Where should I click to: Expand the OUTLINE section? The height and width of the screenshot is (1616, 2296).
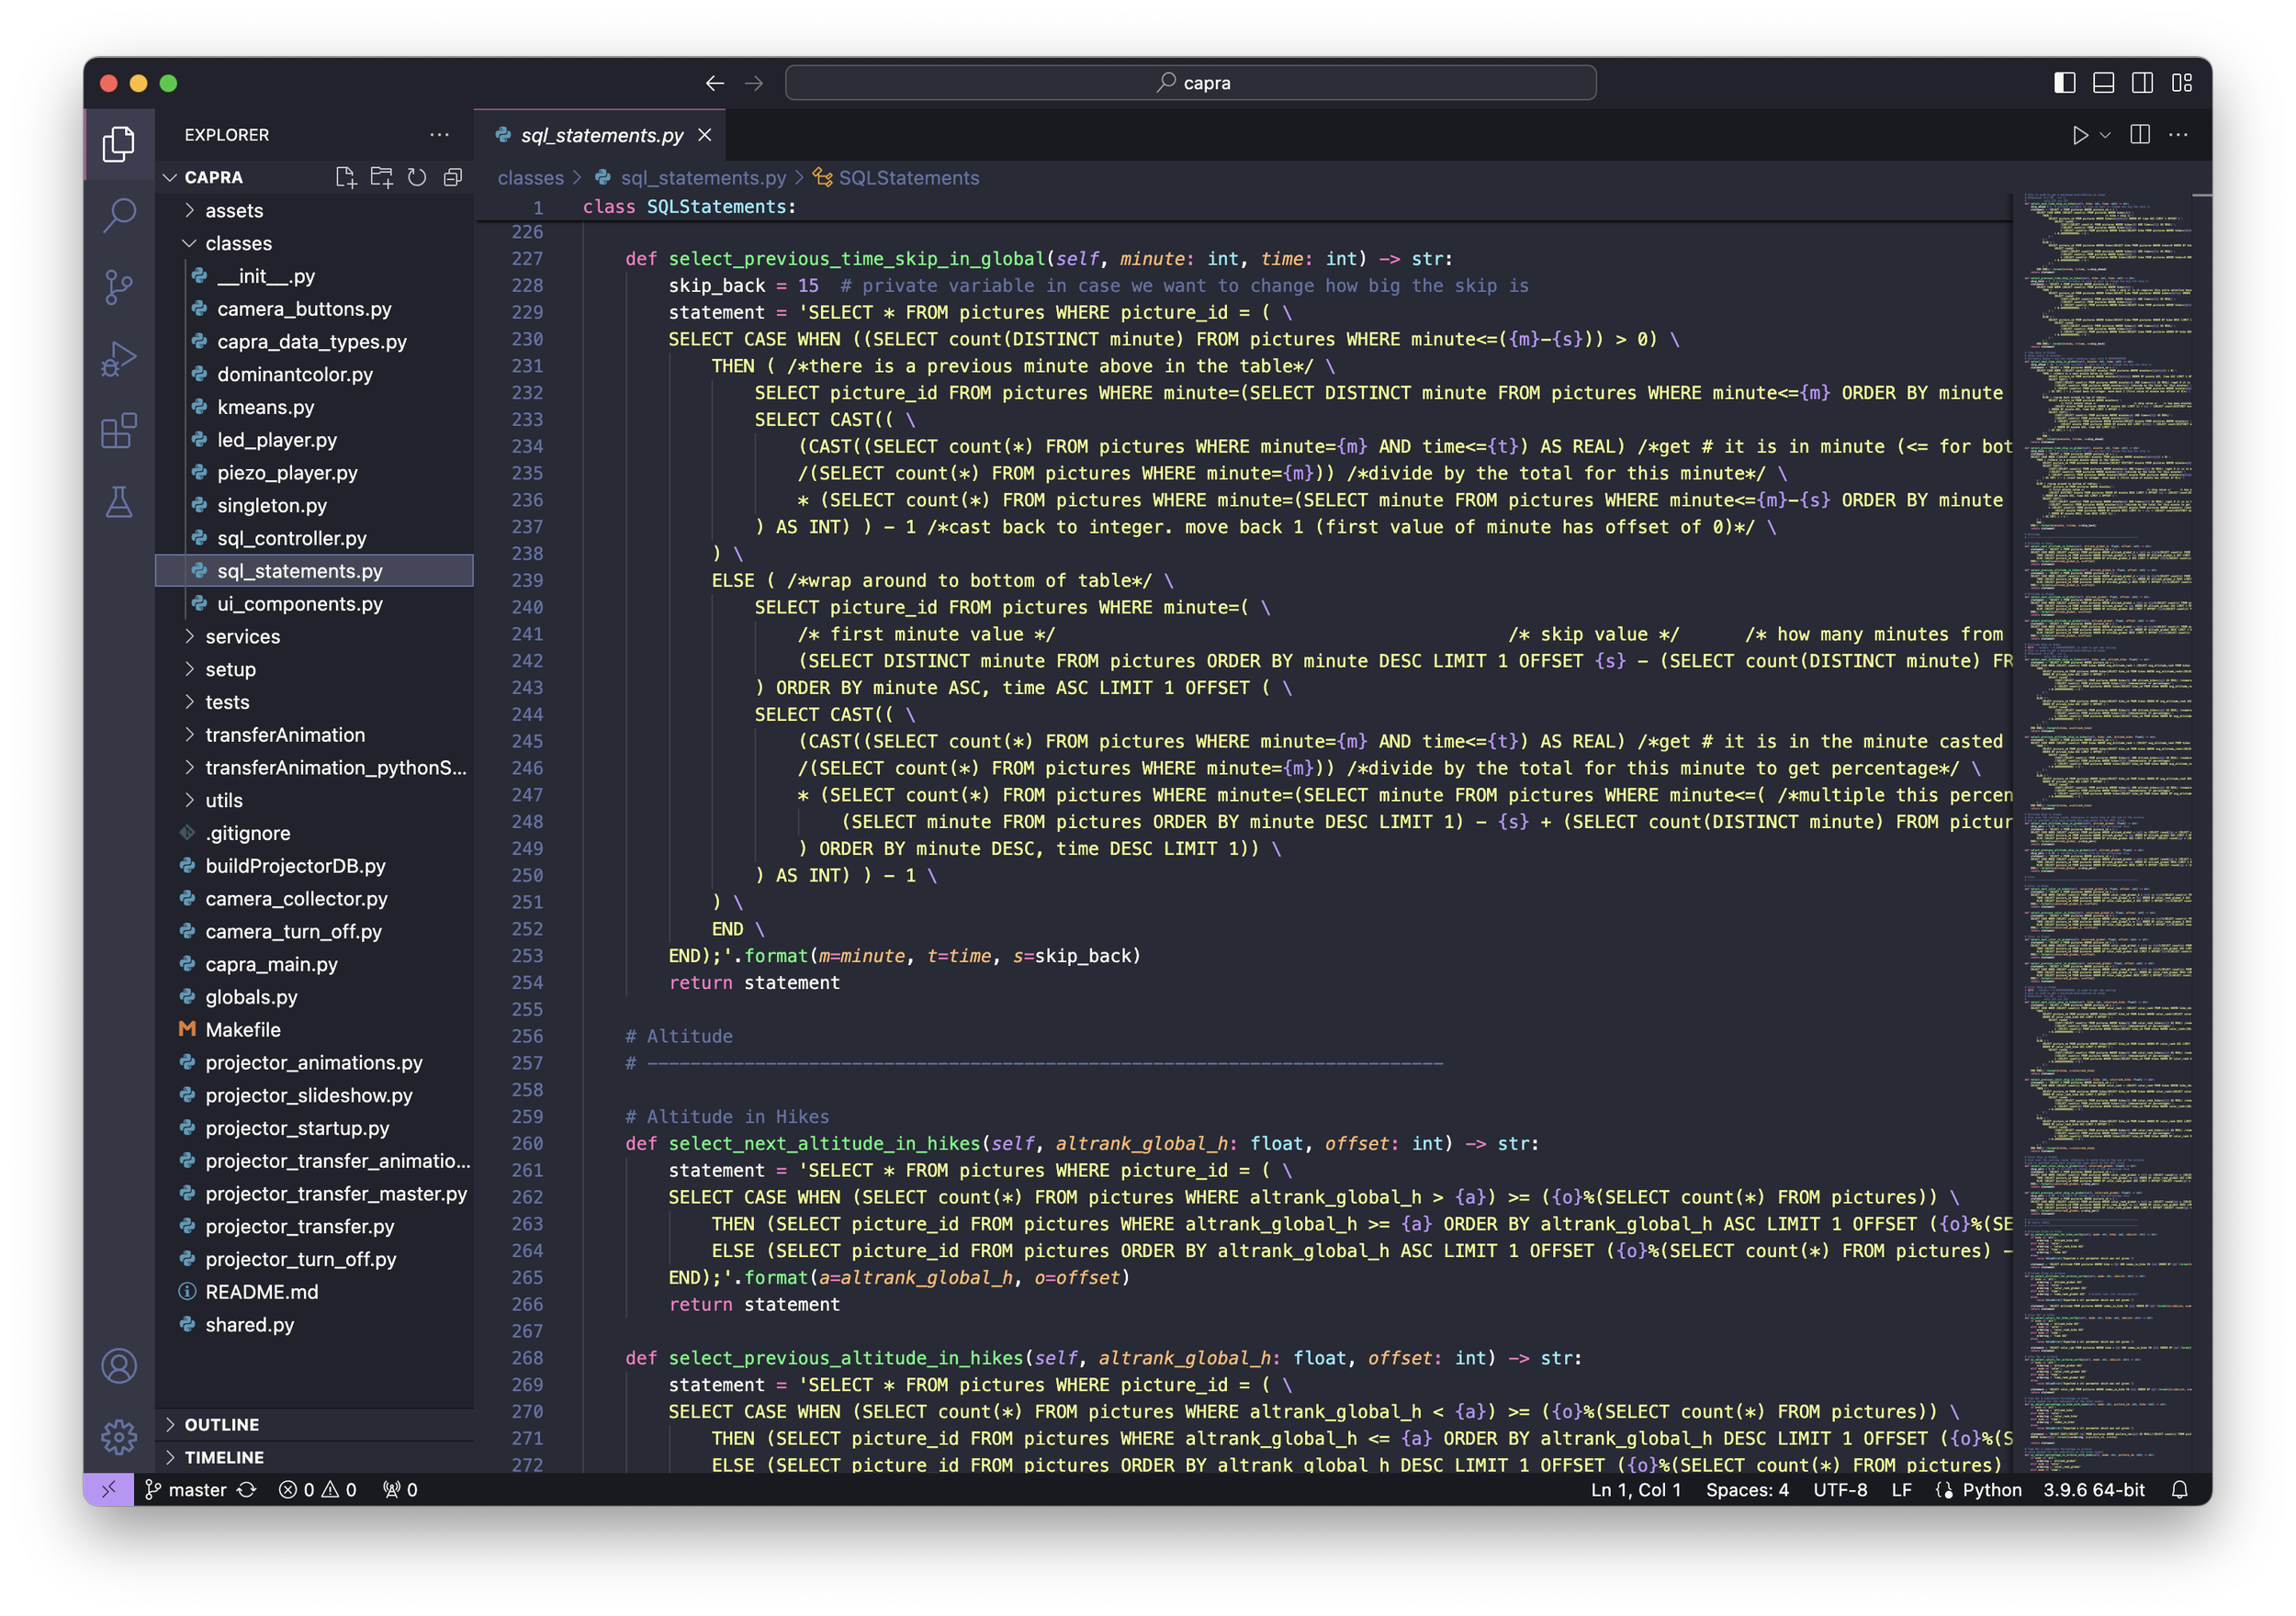(221, 1424)
